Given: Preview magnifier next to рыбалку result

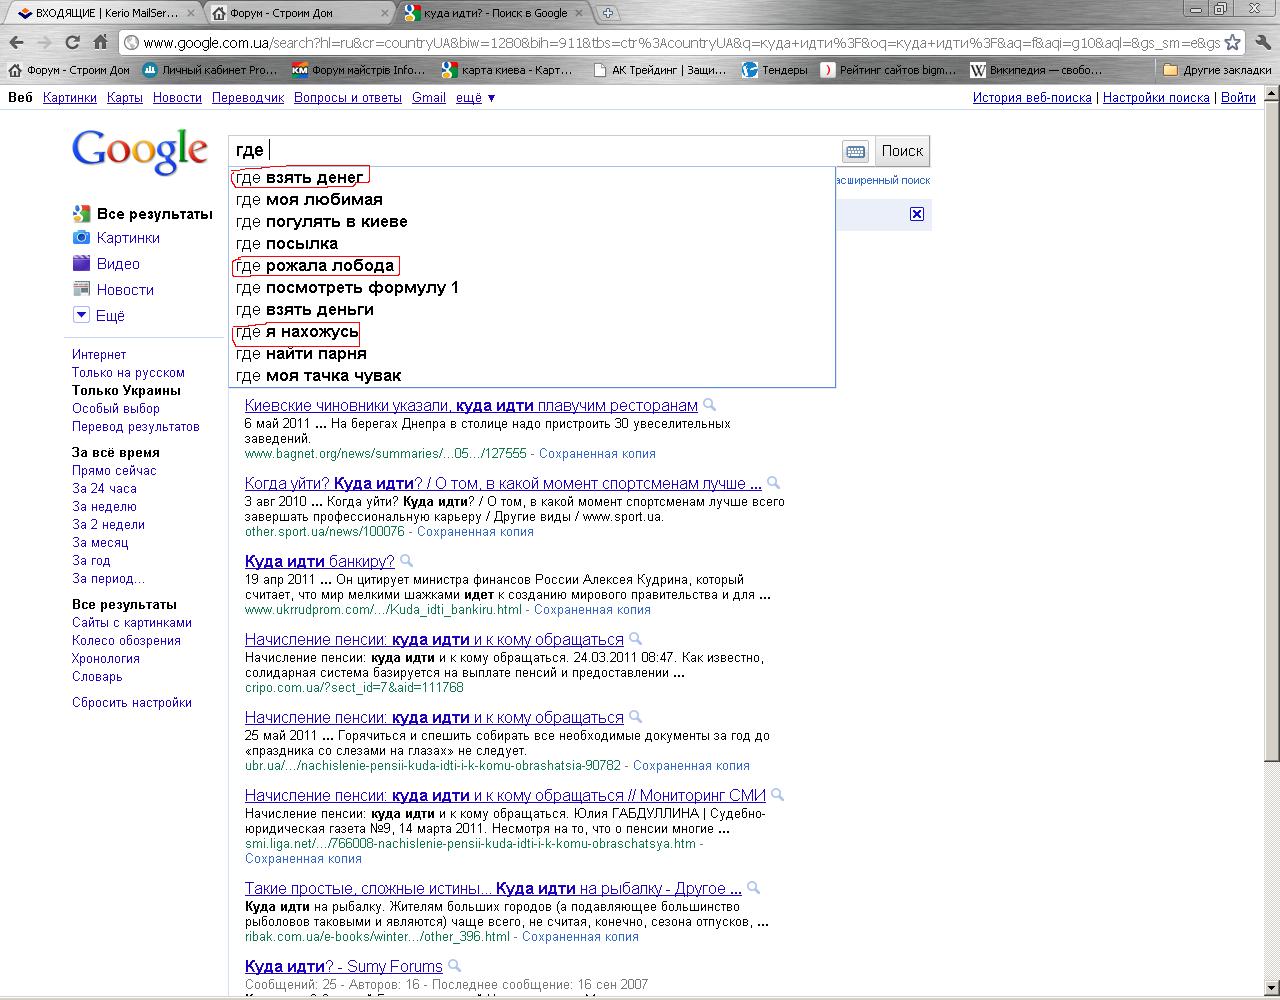Looking at the screenshot, I should coord(753,888).
